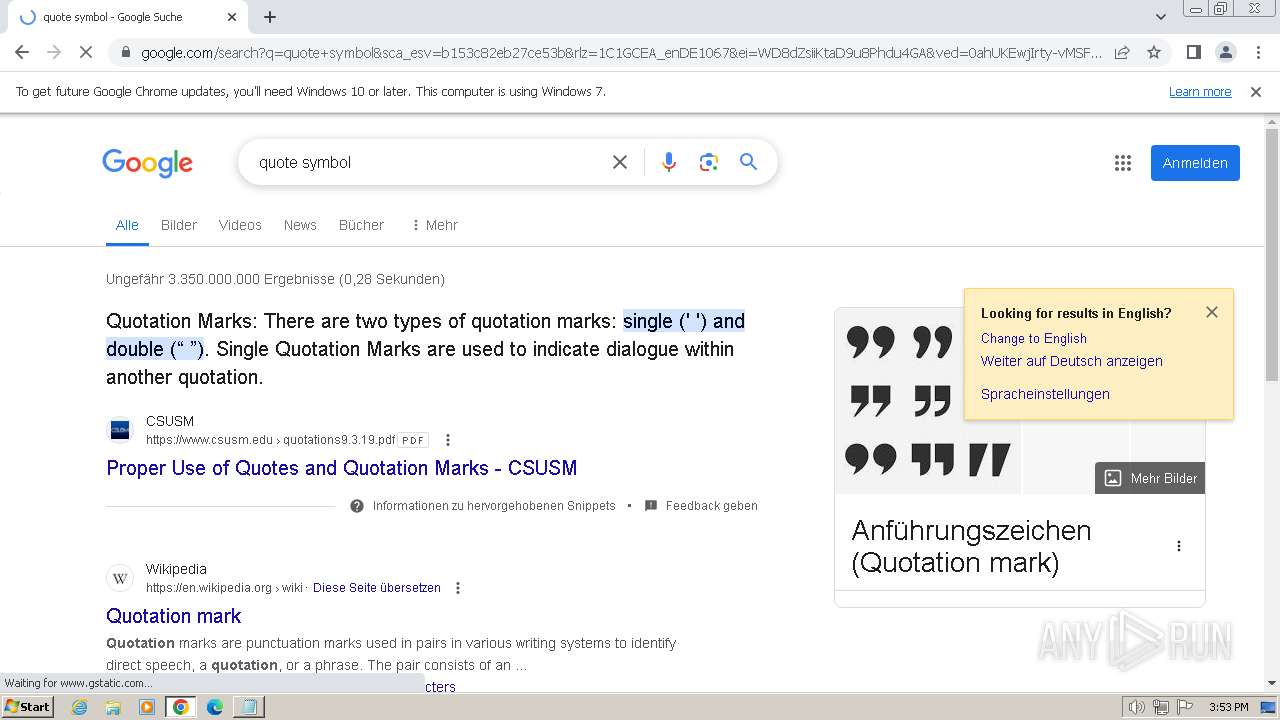Choose Change to English
This screenshot has width=1280, height=720.
pyautogui.click(x=1034, y=338)
